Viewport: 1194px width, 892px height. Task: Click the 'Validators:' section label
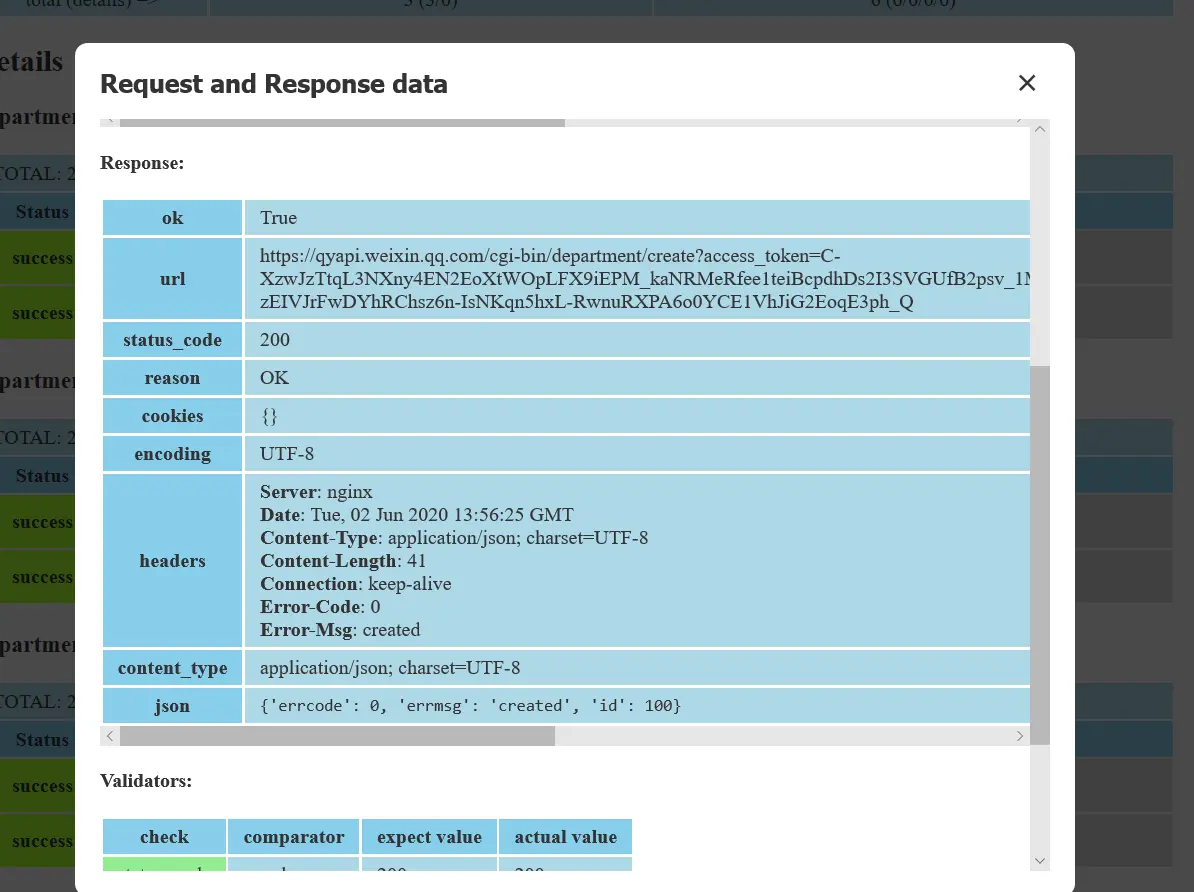(145, 781)
